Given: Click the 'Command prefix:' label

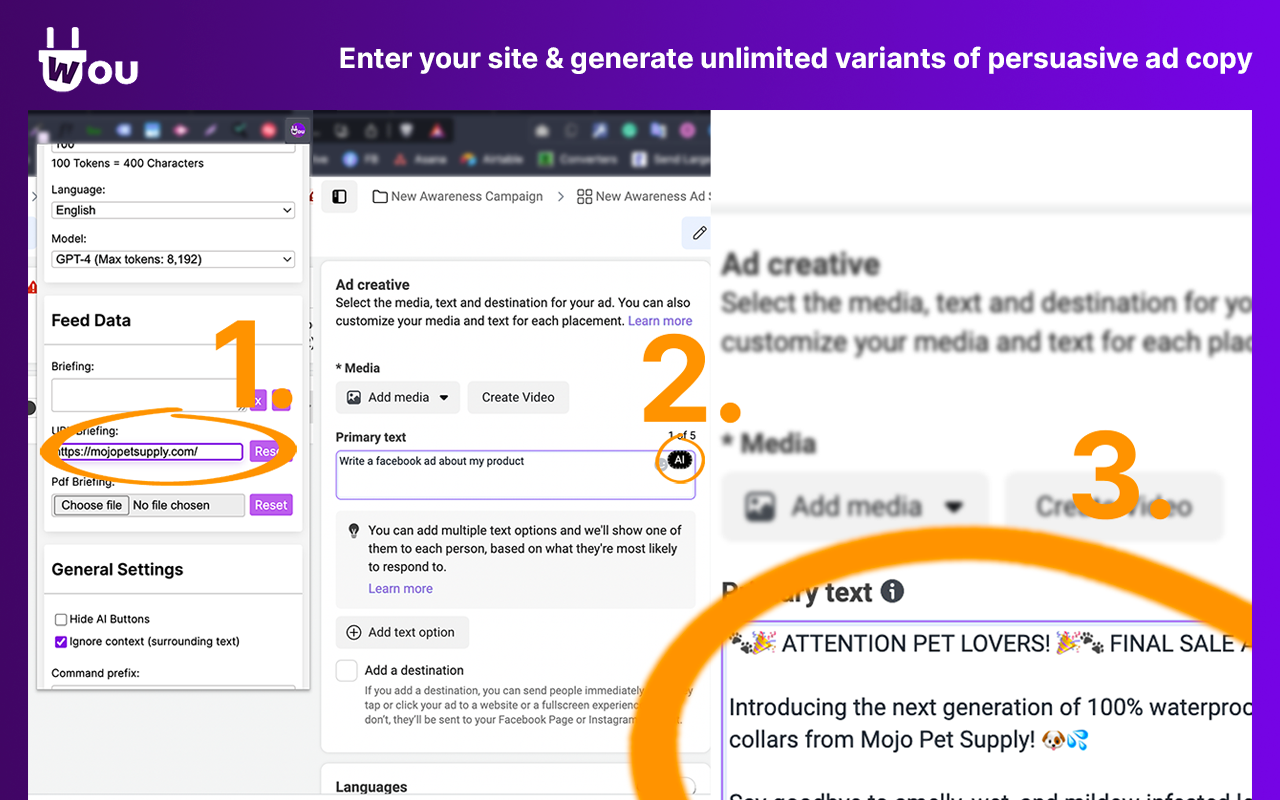Looking at the screenshot, I should [95, 673].
